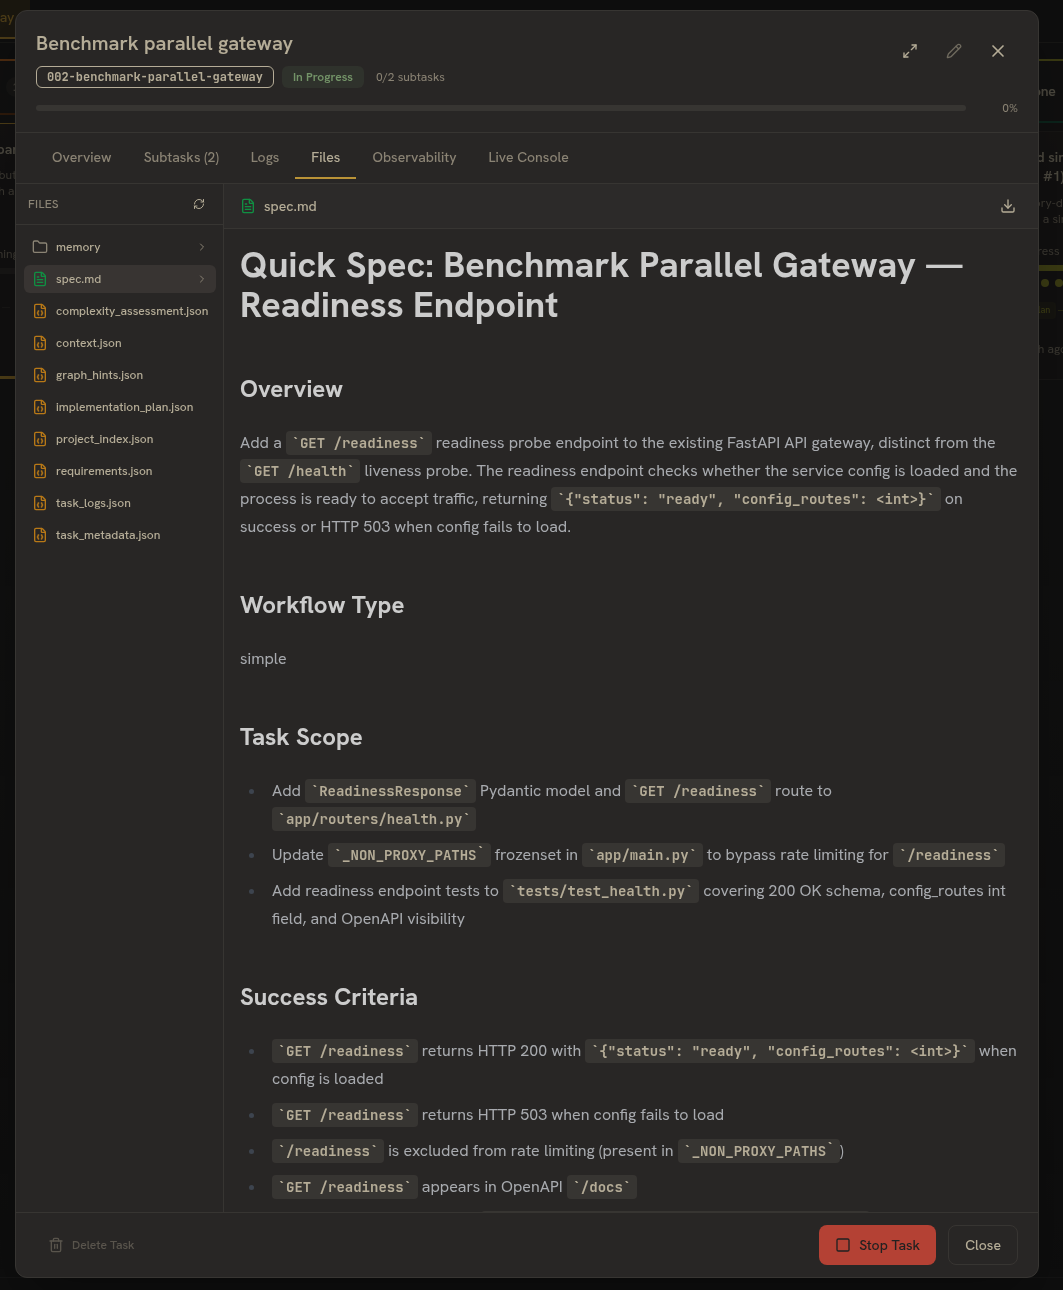Download the spec.md file

(x=1008, y=206)
